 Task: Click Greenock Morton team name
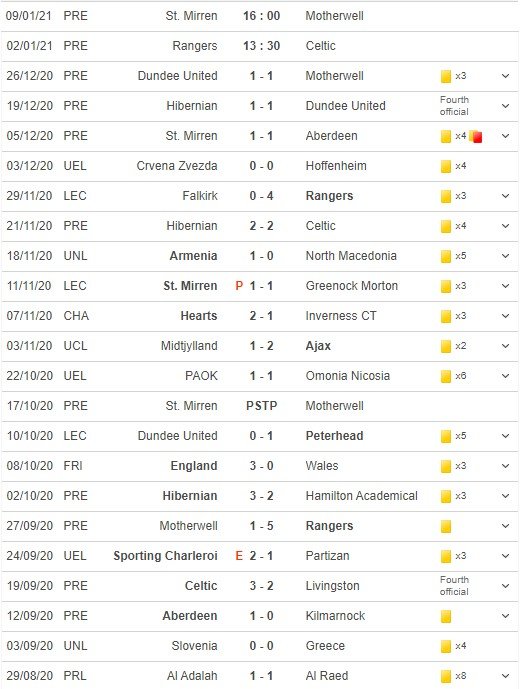[352, 286]
